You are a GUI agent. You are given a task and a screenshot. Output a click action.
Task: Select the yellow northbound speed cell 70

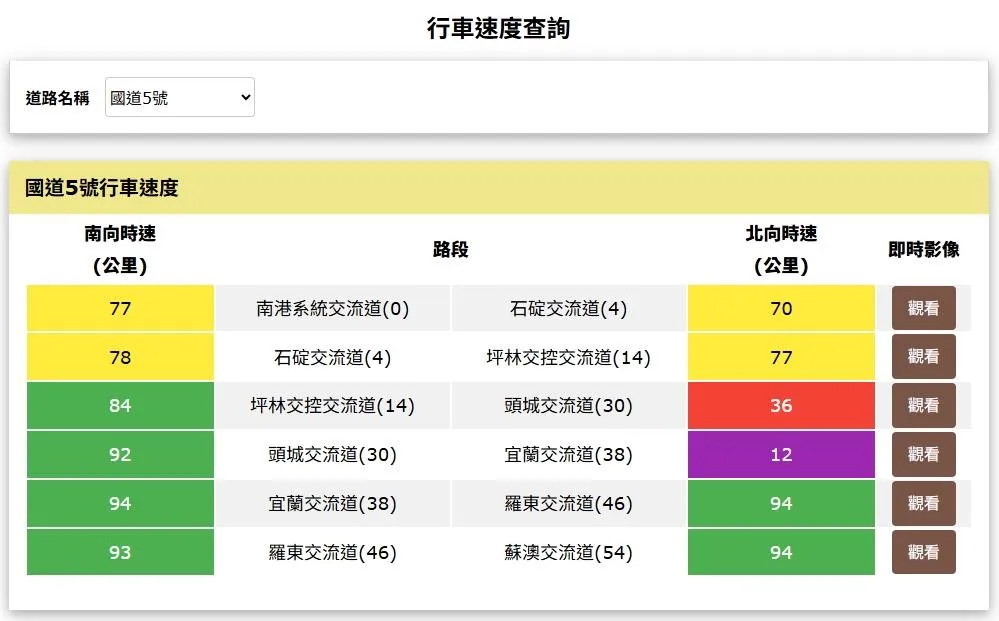pyautogui.click(x=781, y=308)
